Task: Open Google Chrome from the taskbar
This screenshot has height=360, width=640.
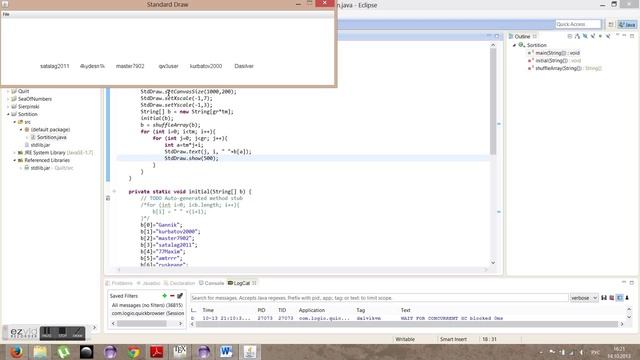Action: point(133,352)
